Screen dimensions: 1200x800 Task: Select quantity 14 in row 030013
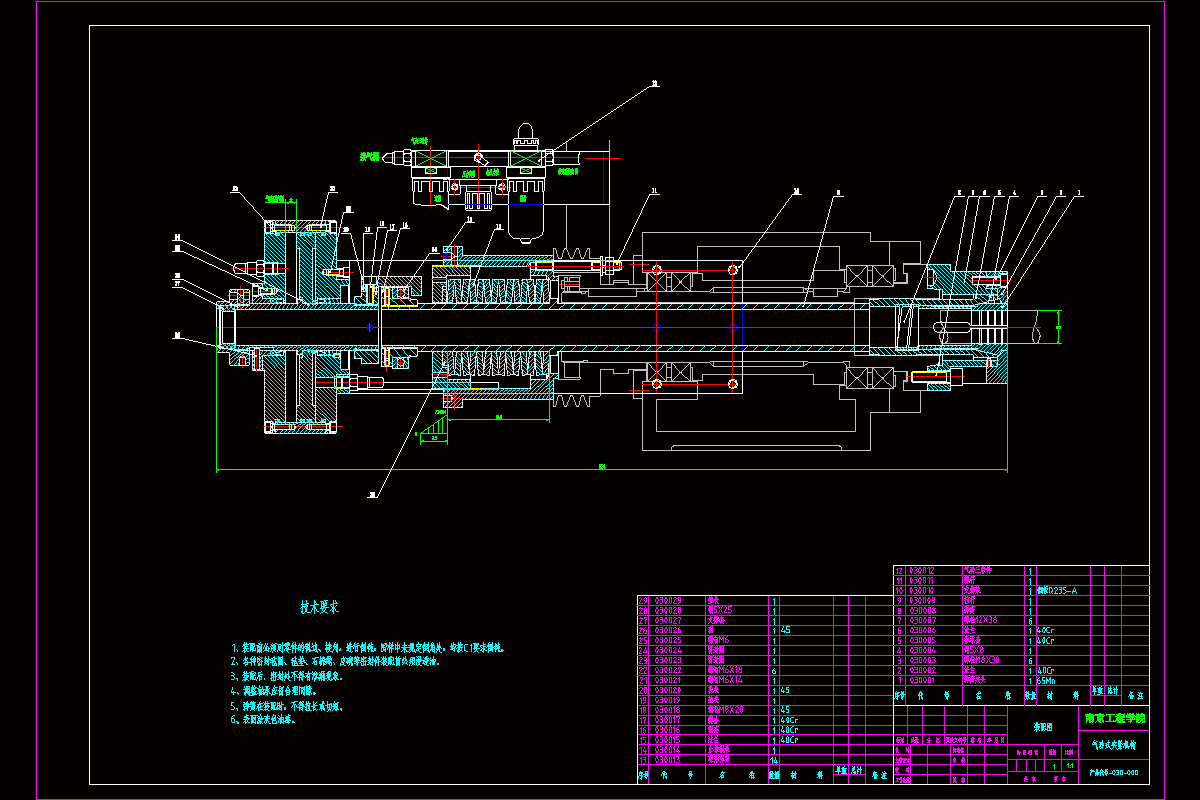[x=774, y=760]
